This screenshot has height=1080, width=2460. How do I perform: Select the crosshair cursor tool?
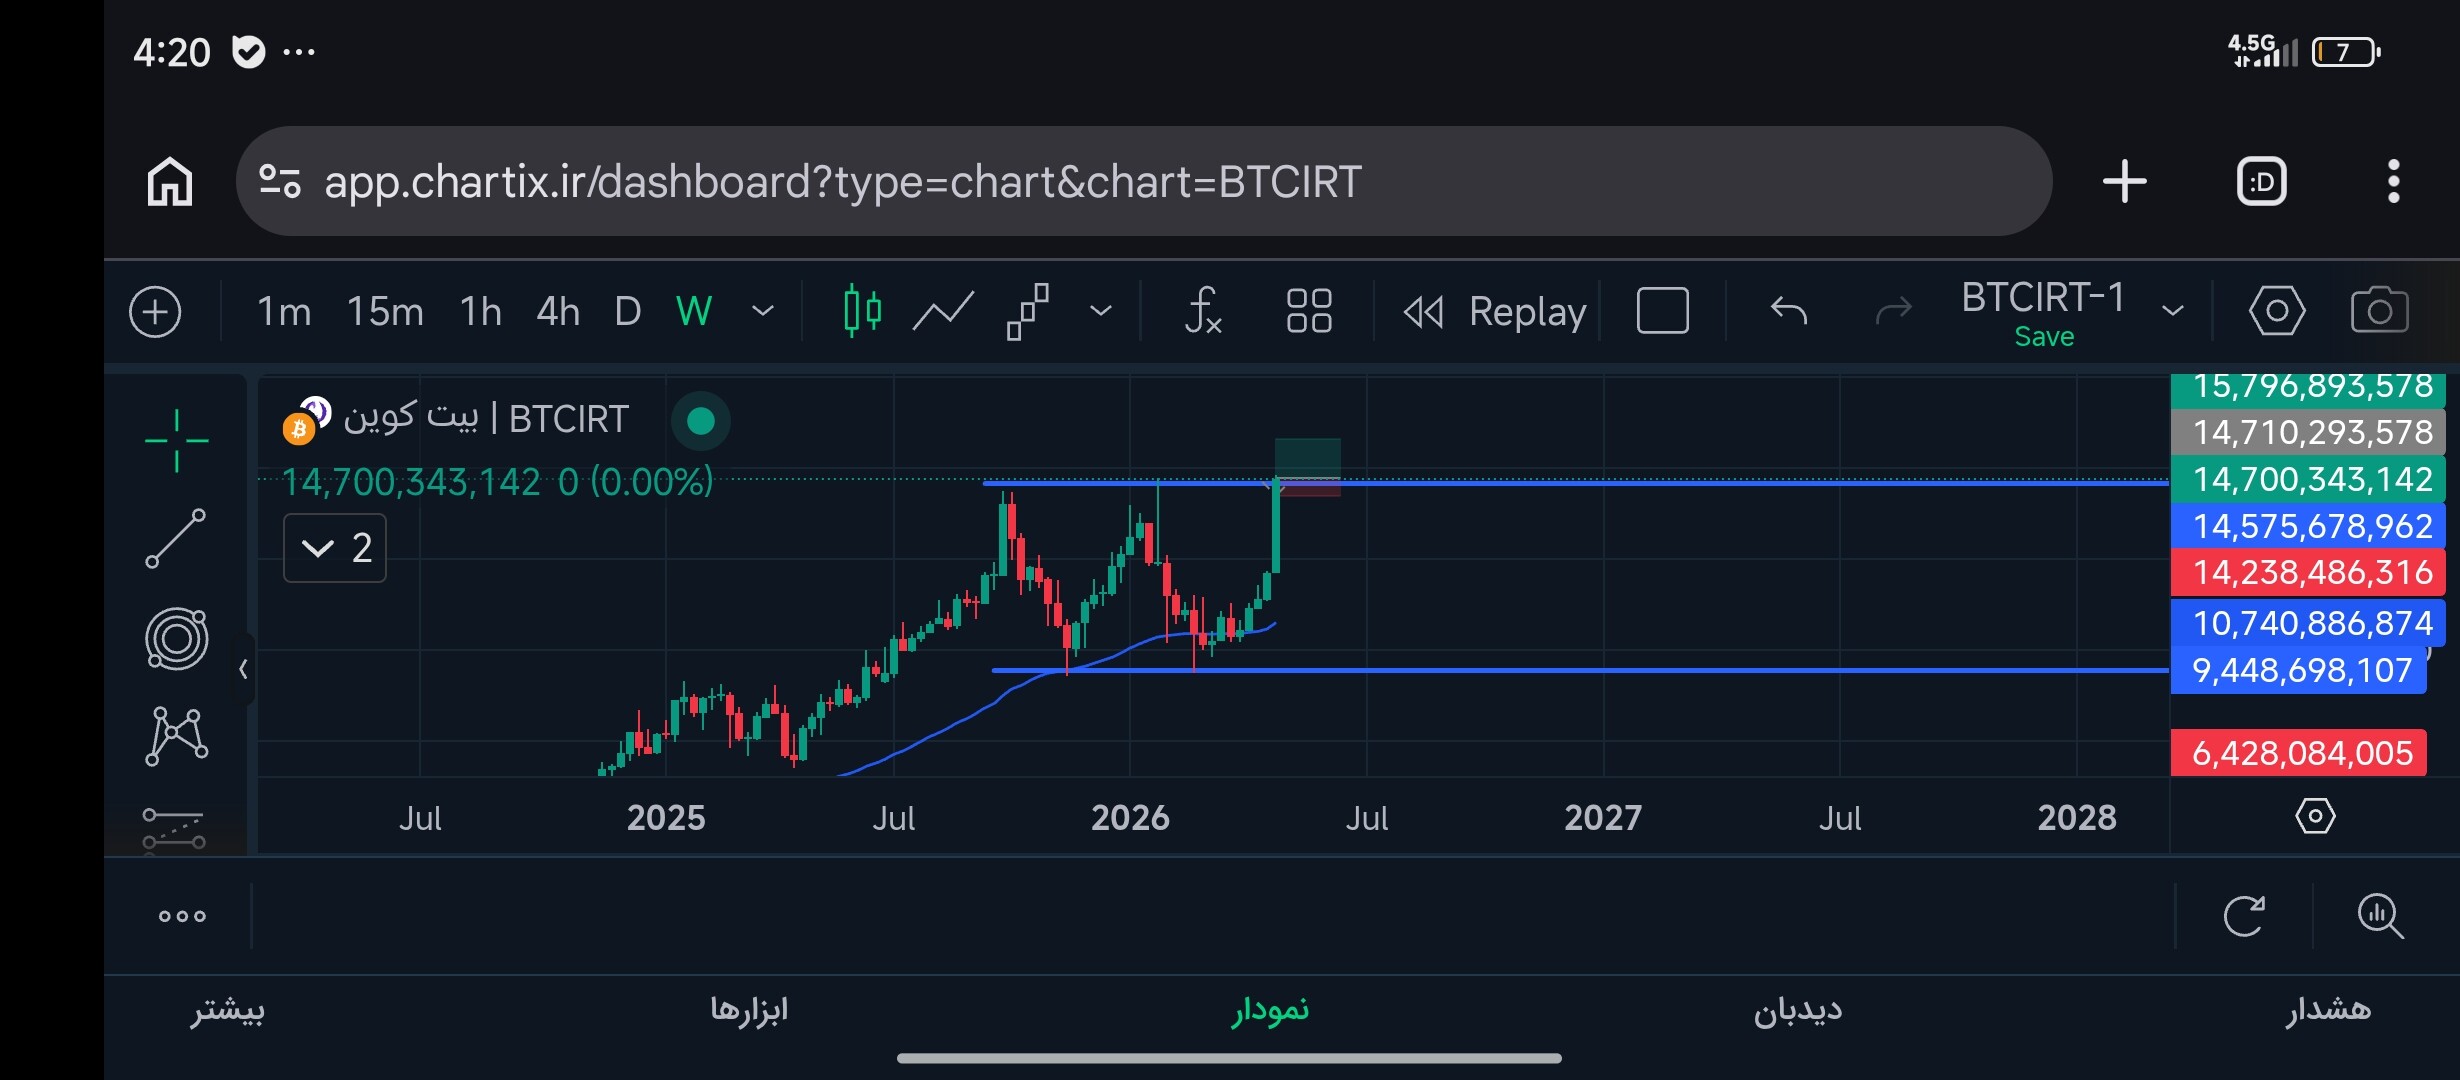[176, 440]
